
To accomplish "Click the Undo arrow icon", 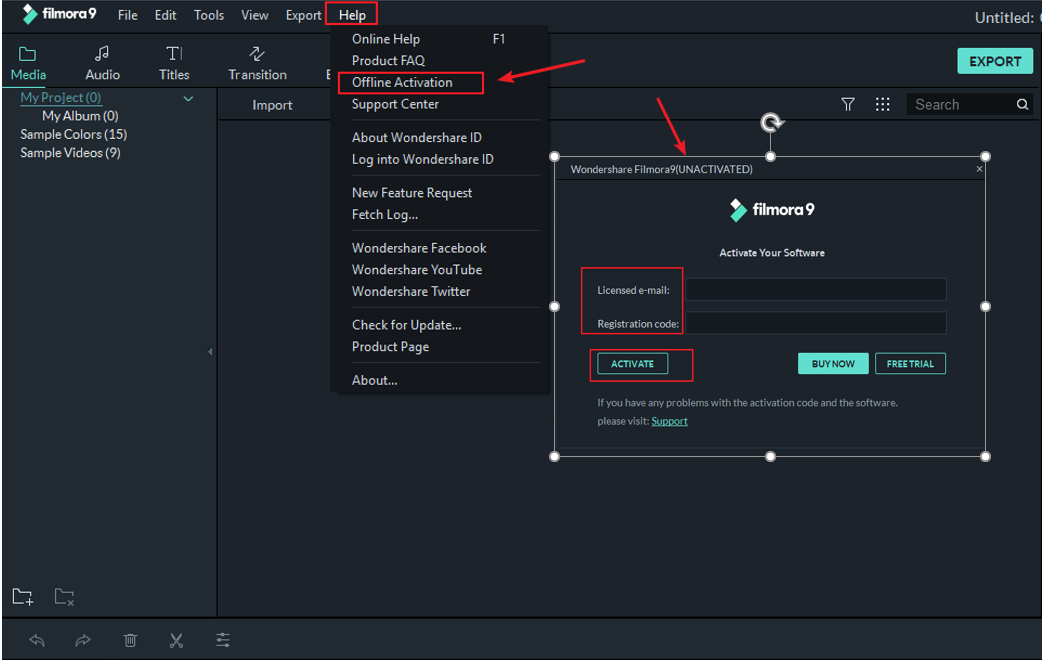I will 37,641.
